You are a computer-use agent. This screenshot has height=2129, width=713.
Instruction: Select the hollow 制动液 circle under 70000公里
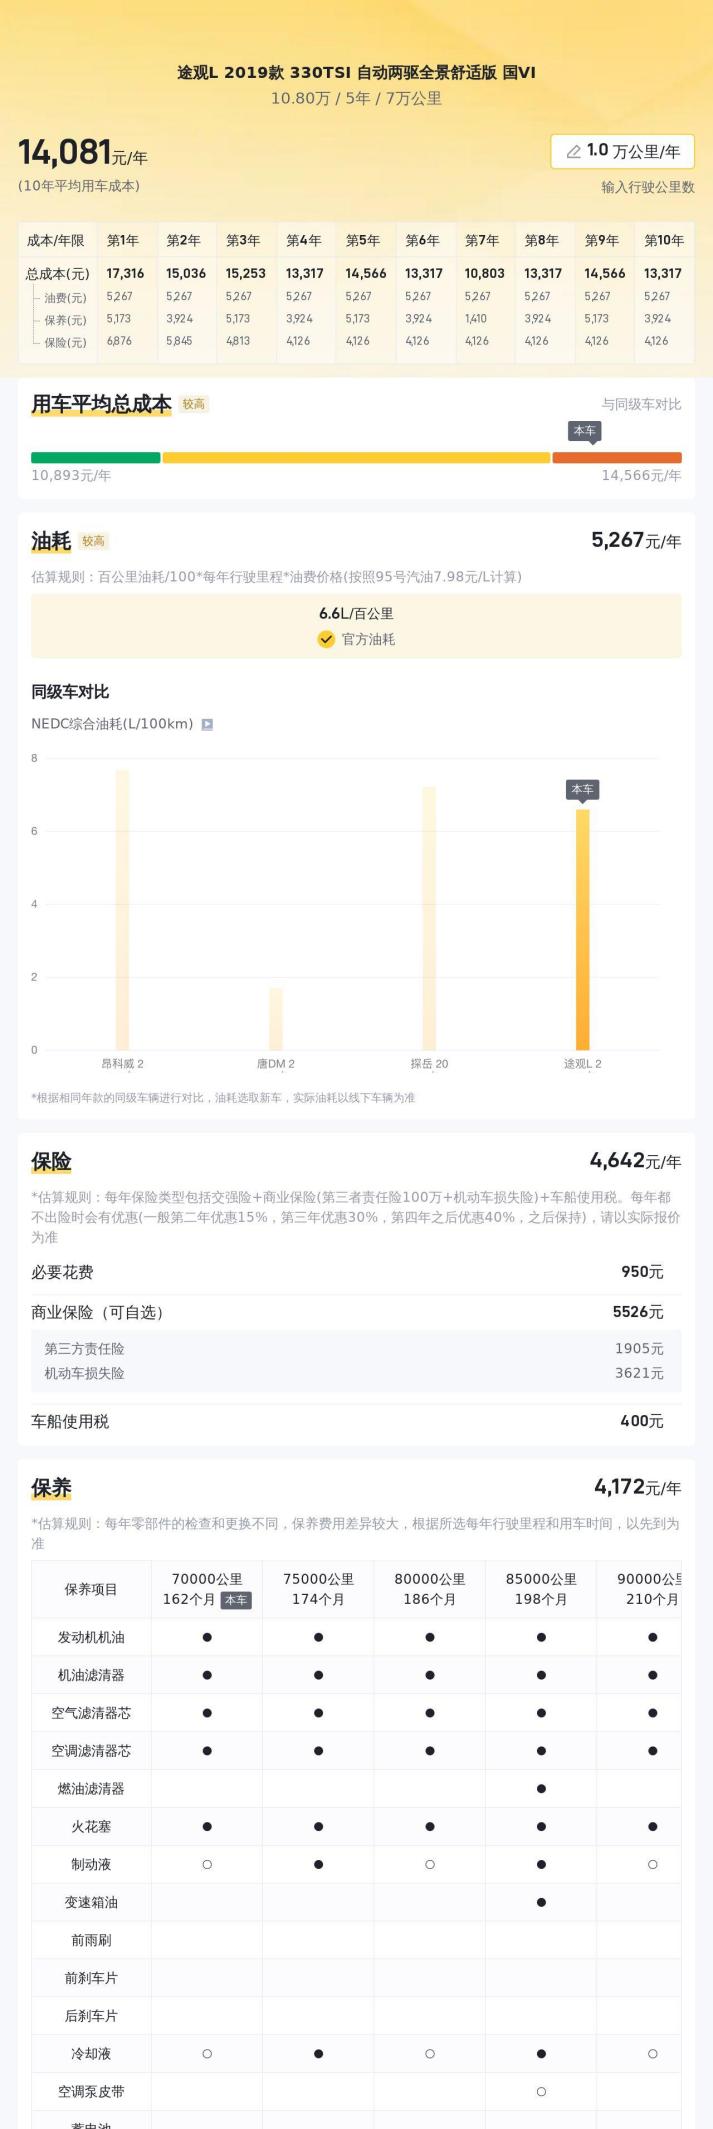207,1864
